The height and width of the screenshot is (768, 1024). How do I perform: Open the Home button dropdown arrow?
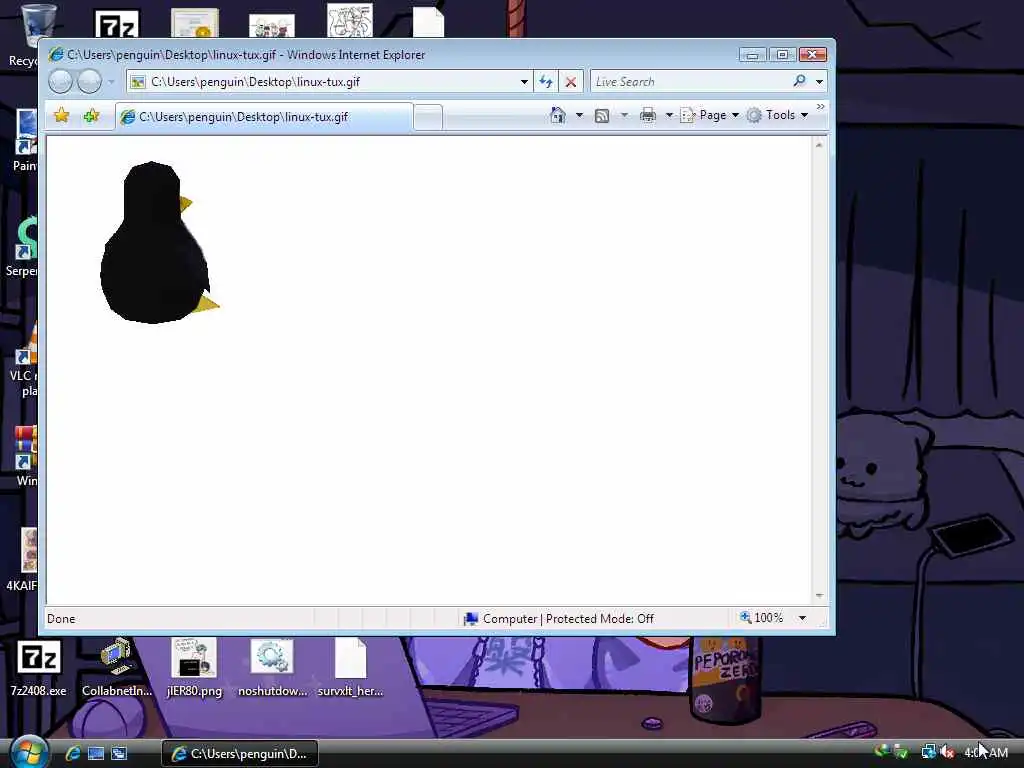[579, 116]
